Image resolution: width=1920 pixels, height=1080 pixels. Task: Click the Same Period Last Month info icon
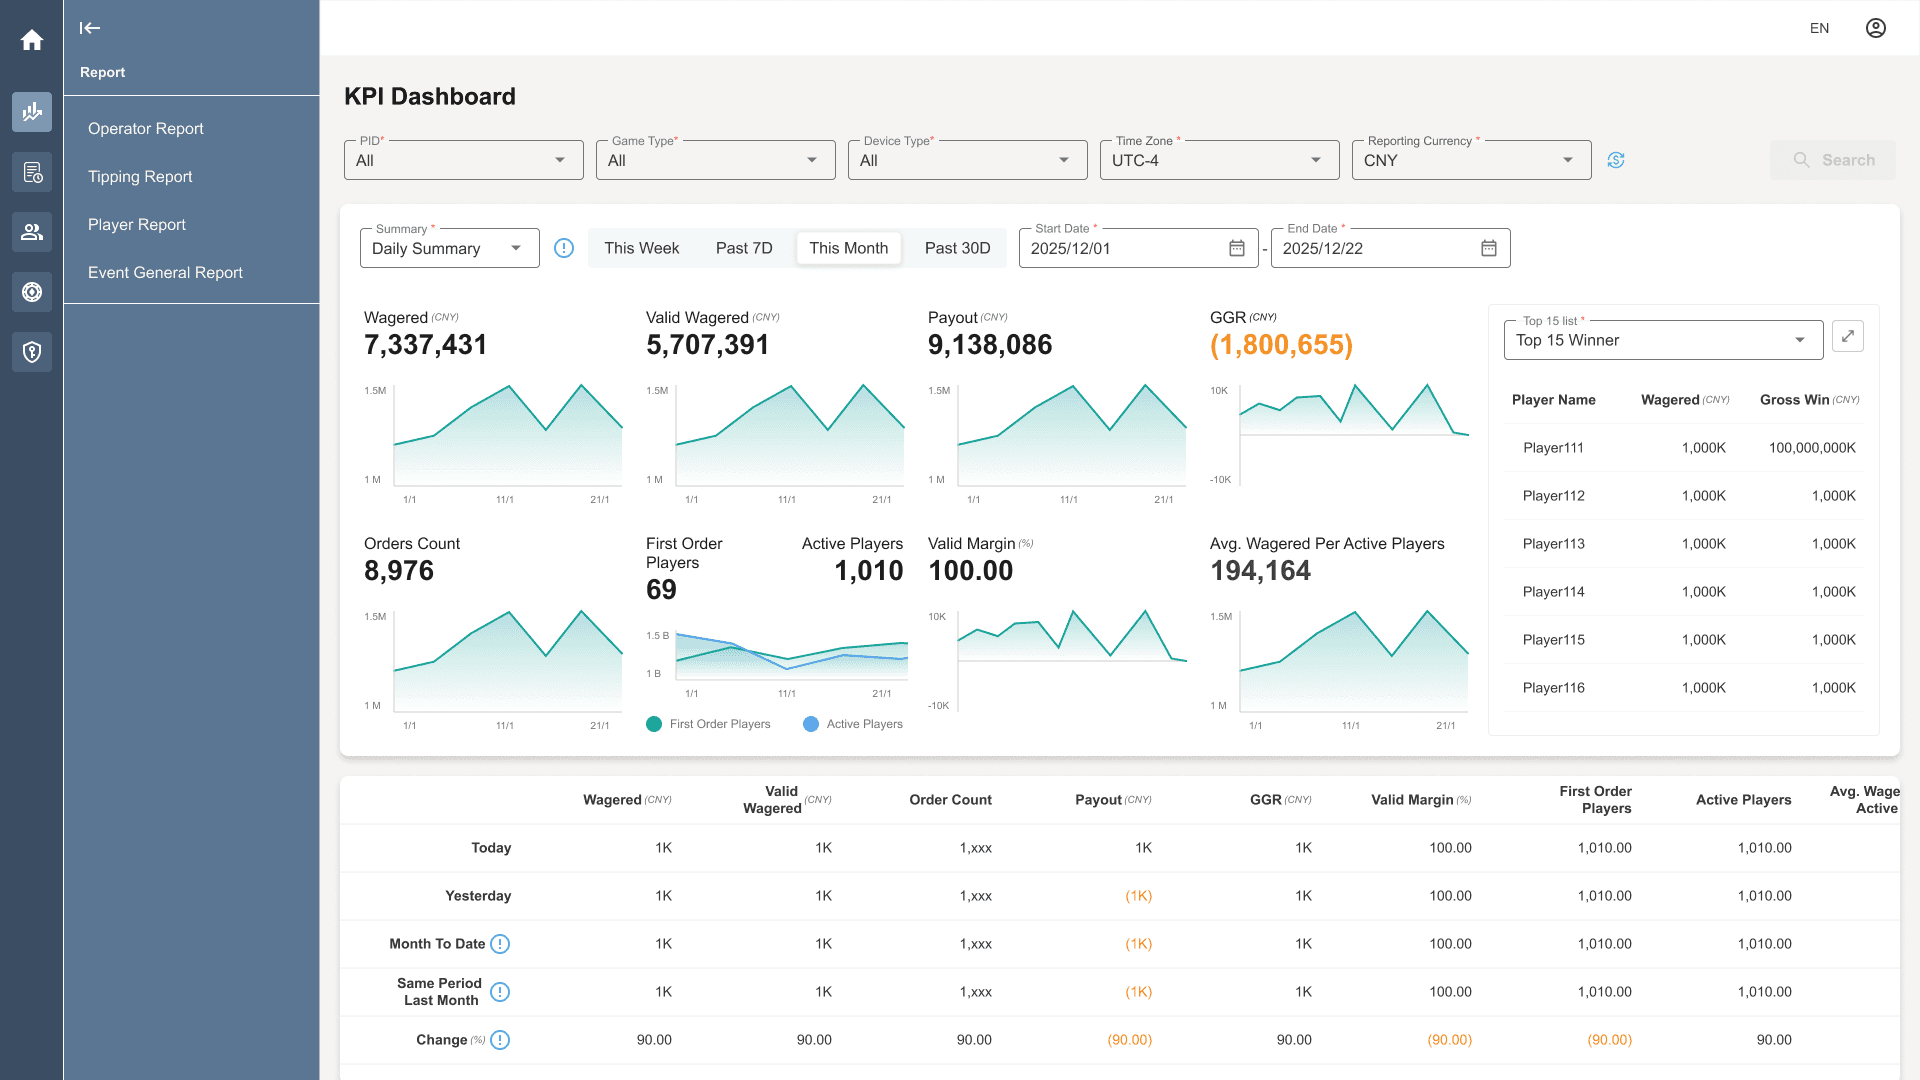pos(500,992)
